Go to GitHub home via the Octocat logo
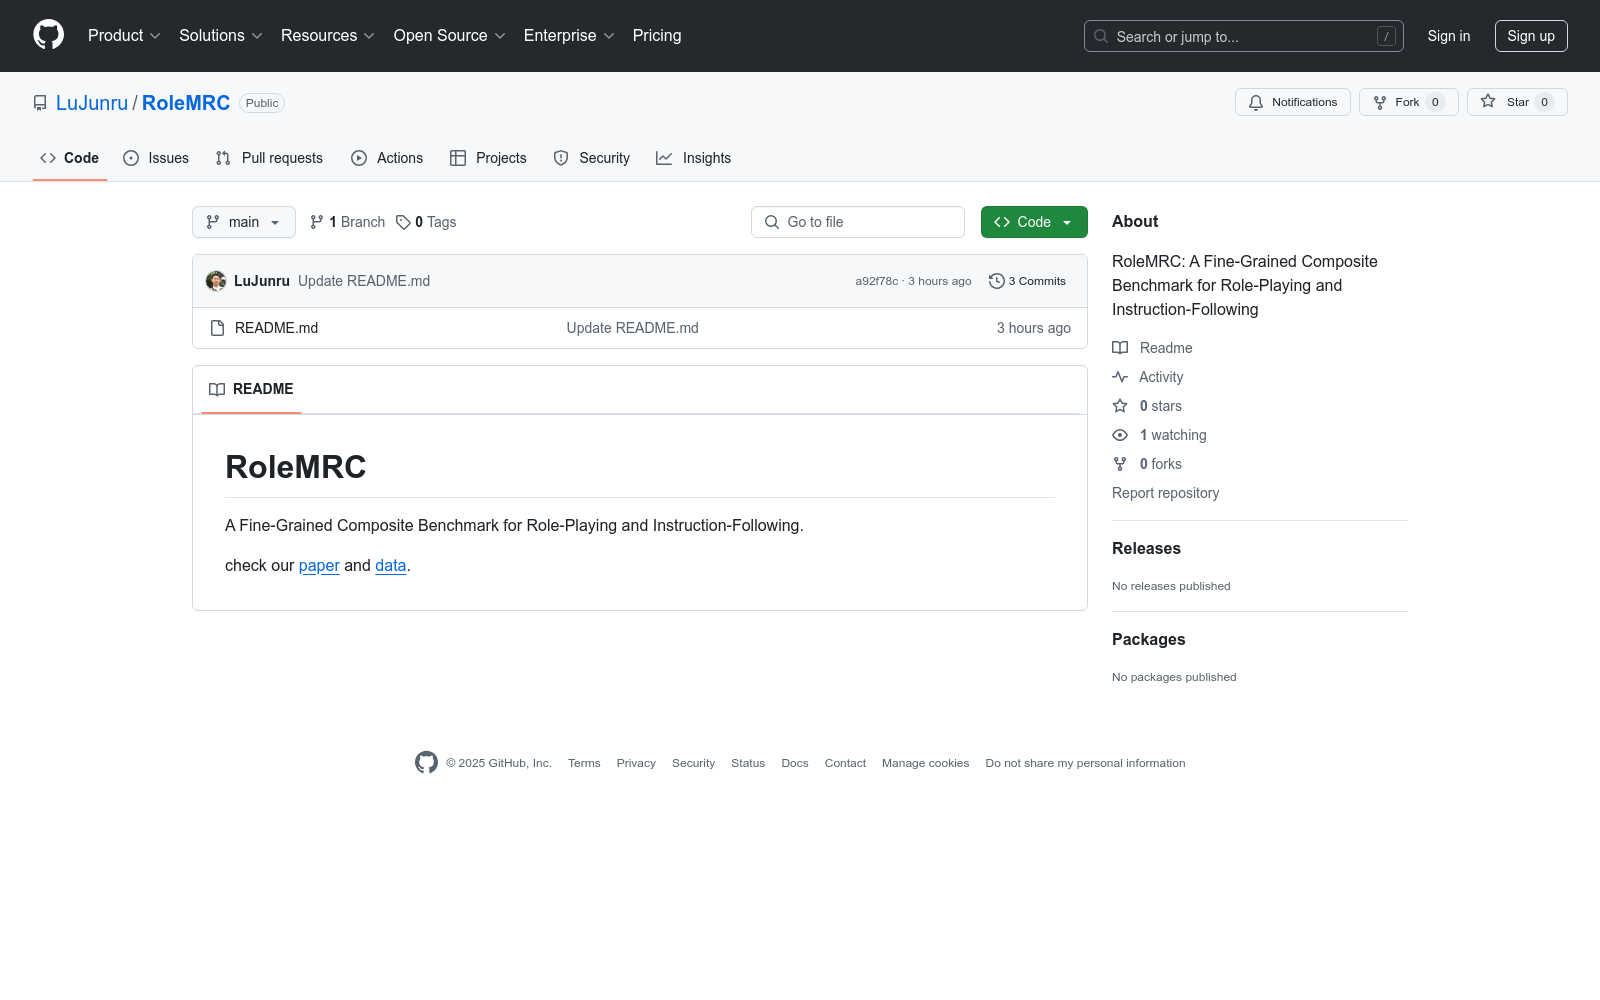This screenshot has width=1600, height=1000. coord(48,35)
